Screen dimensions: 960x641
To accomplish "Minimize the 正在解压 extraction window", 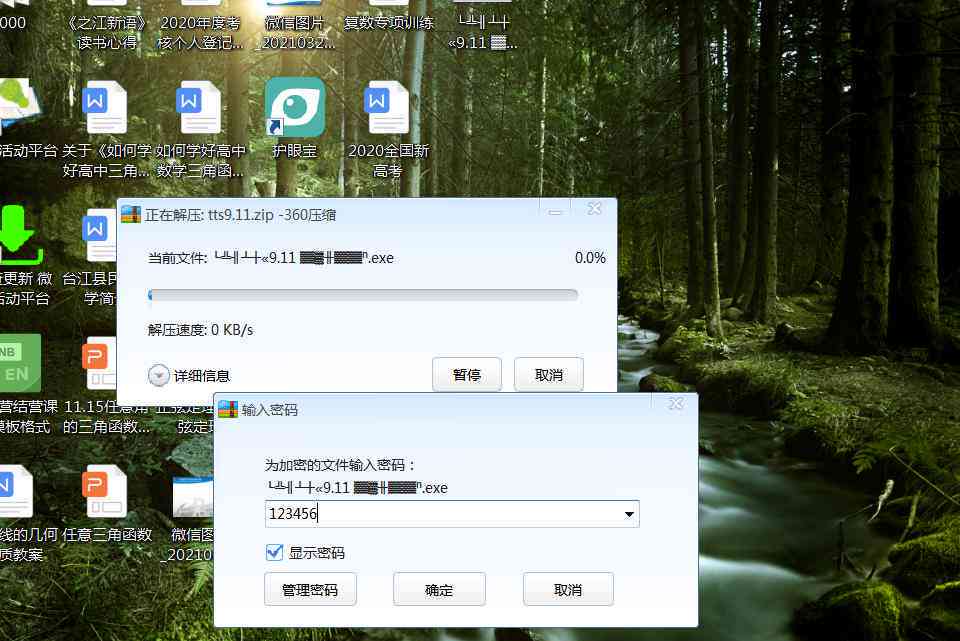I will (x=555, y=210).
